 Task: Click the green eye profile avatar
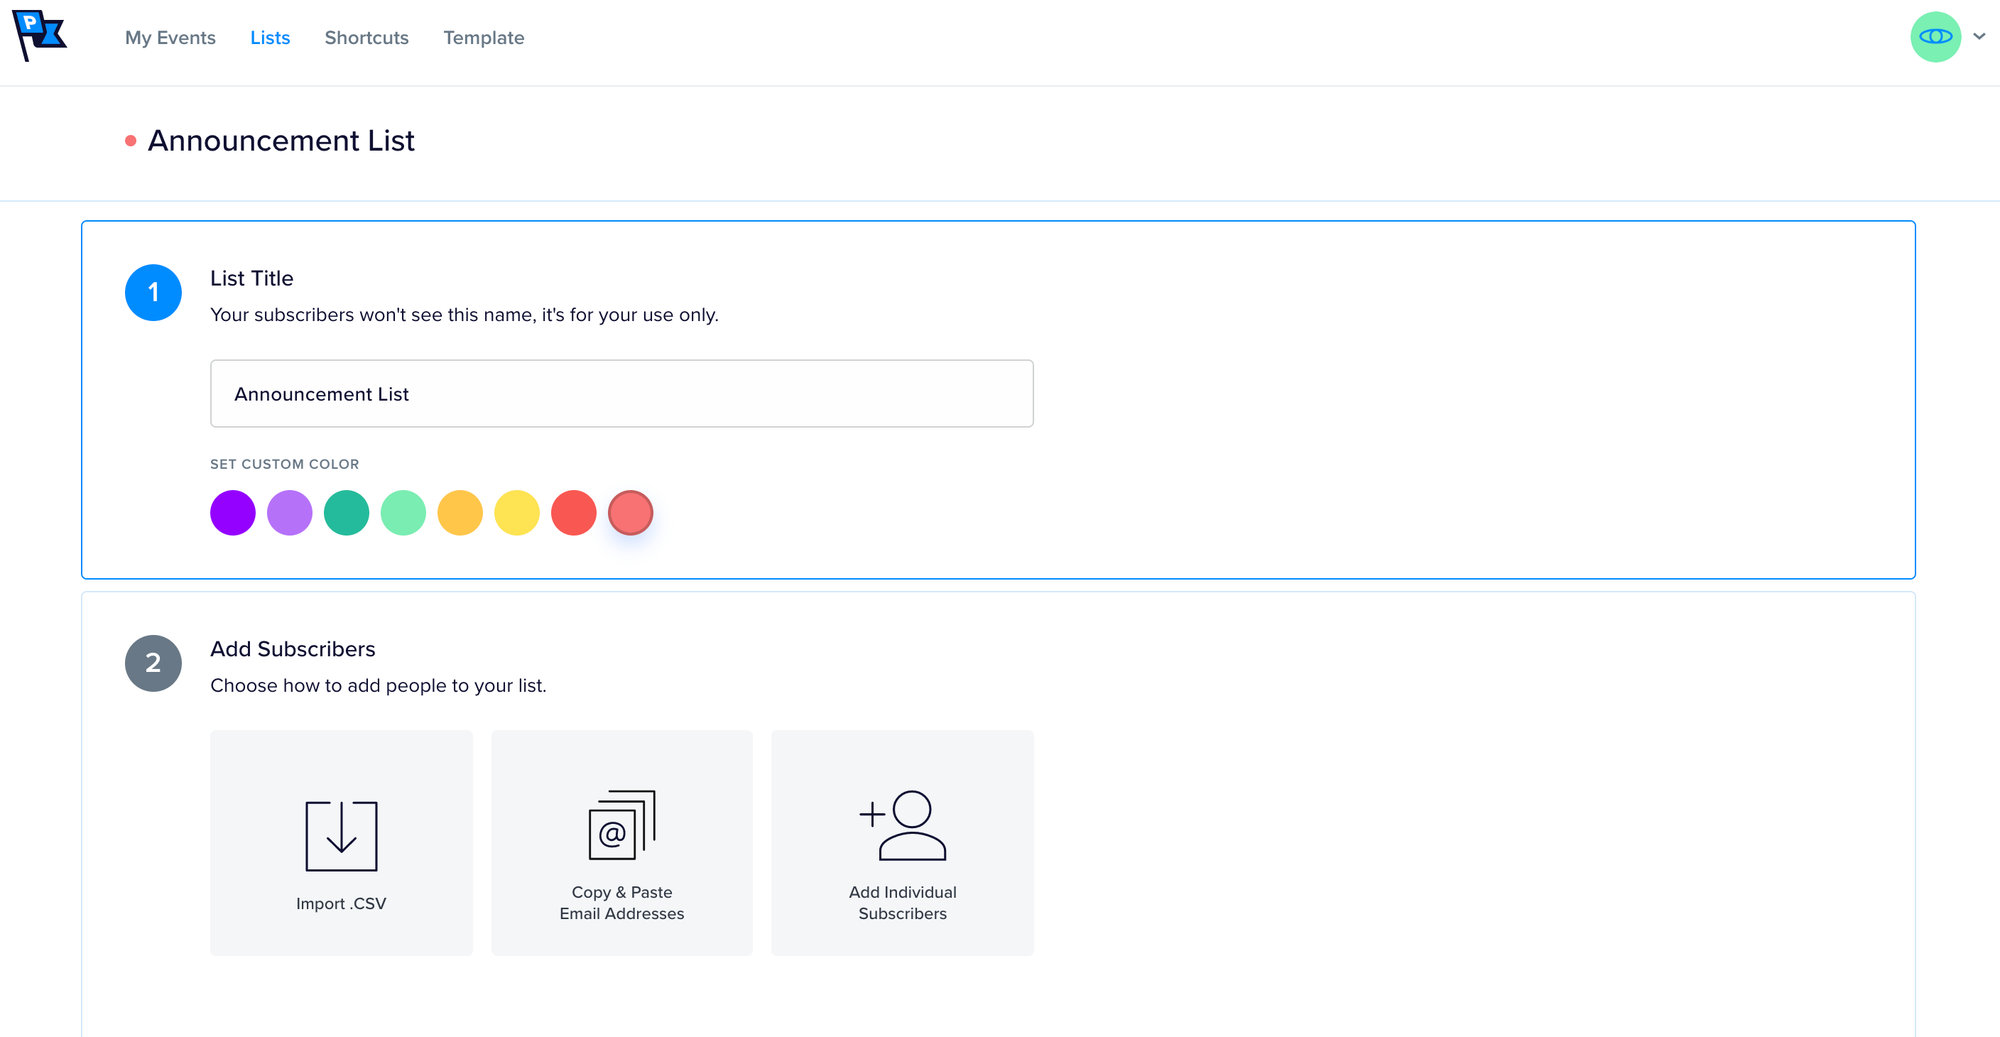[x=1935, y=37]
